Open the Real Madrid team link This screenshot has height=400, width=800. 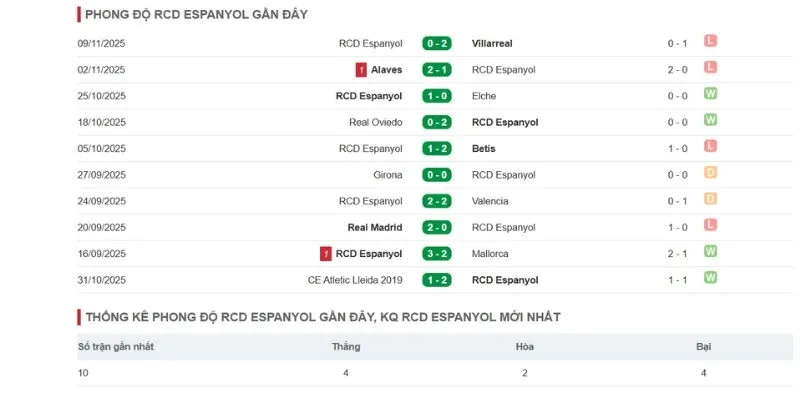point(374,227)
